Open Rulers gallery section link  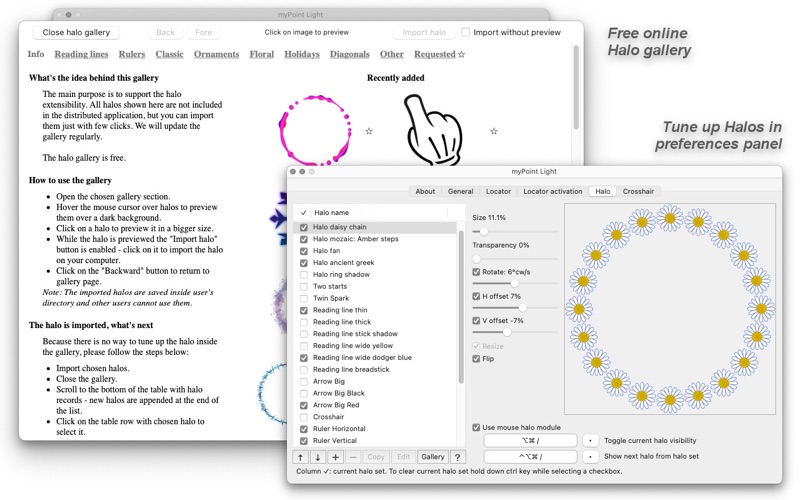[x=132, y=54]
